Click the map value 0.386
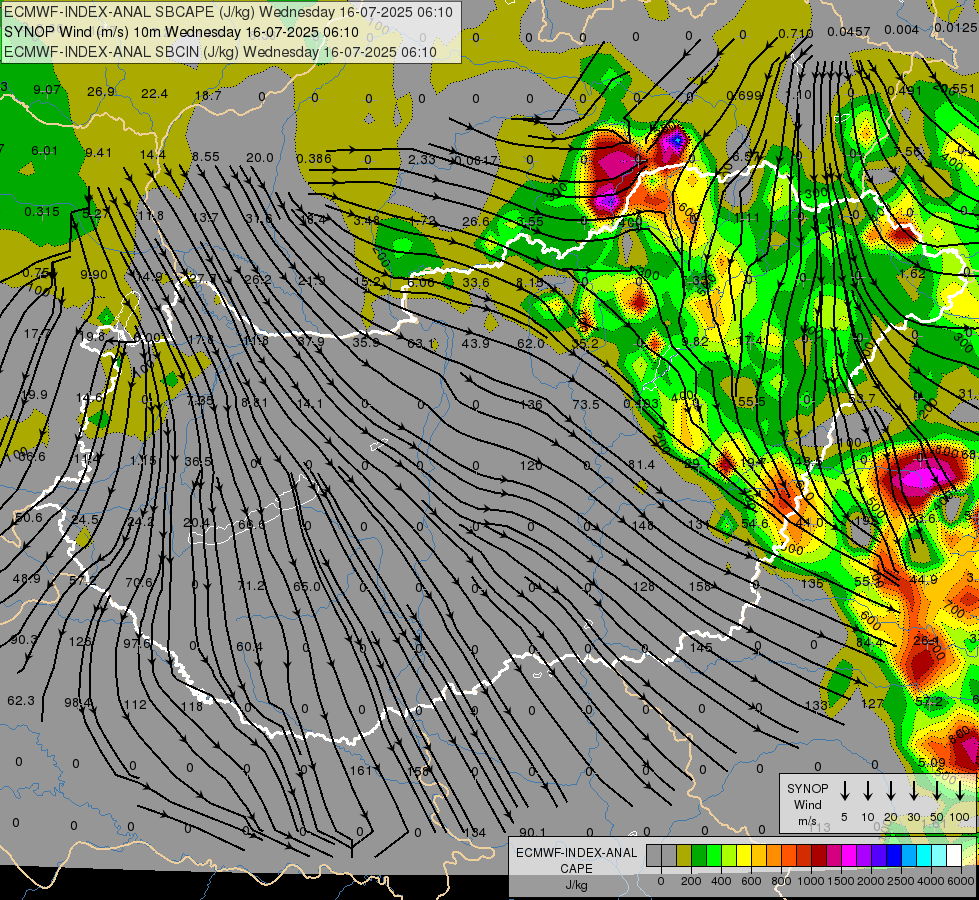This screenshot has width=979, height=900. [x=314, y=159]
